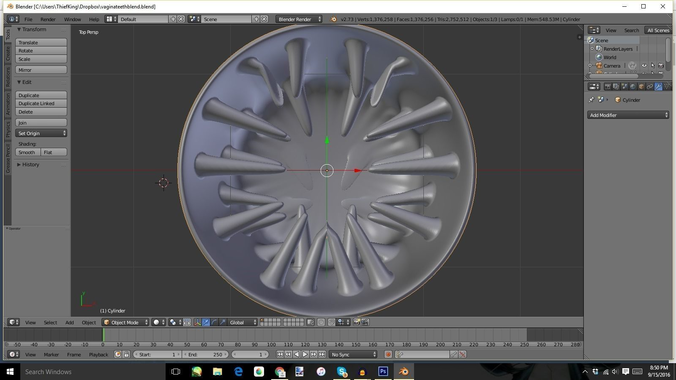Open Photoshop from the Windows taskbar
Image resolution: width=676 pixels, height=380 pixels.
(x=383, y=371)
